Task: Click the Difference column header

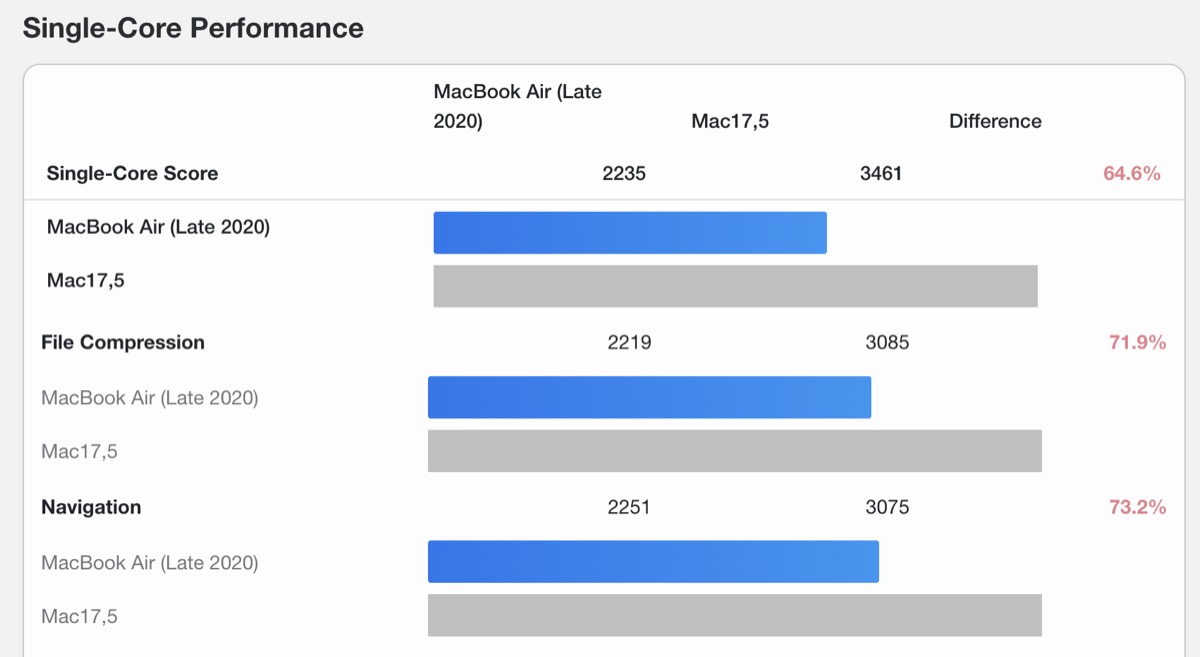Action: [995, 121]
